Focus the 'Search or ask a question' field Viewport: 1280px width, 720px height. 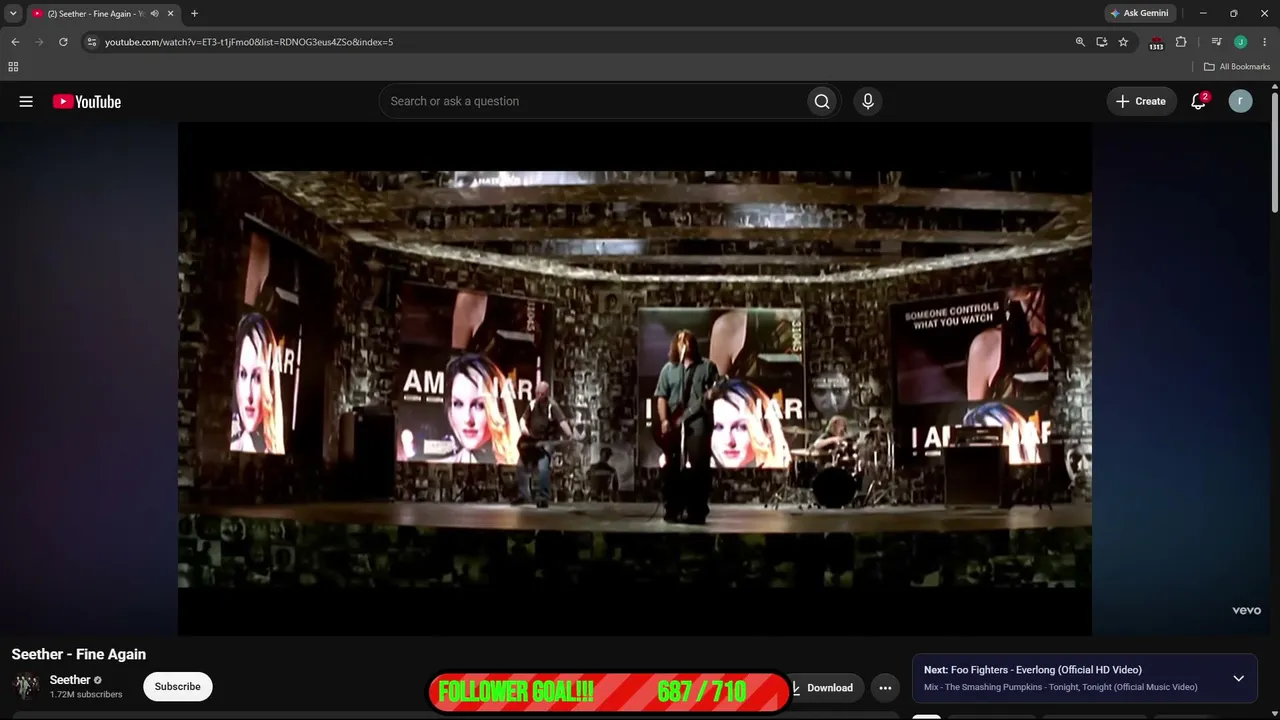point(594,101)
